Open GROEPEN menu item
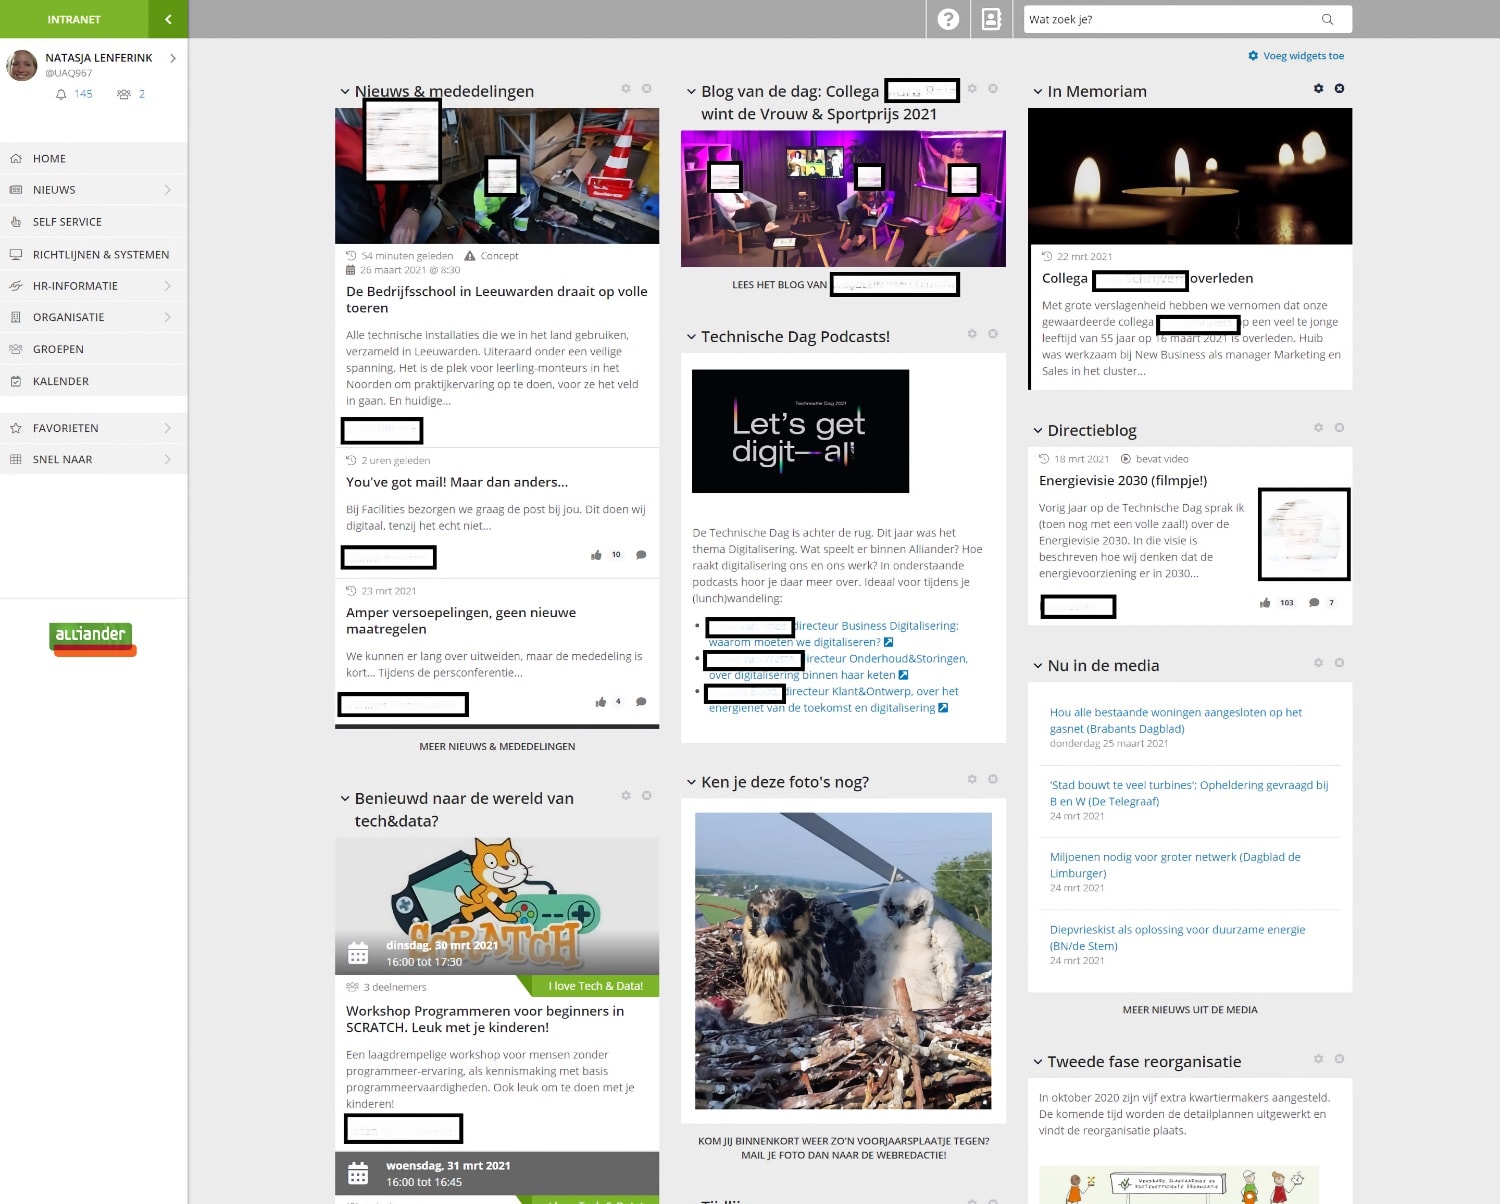The width and height of the screenshot is (1500, 1204). tap(94, 349)
